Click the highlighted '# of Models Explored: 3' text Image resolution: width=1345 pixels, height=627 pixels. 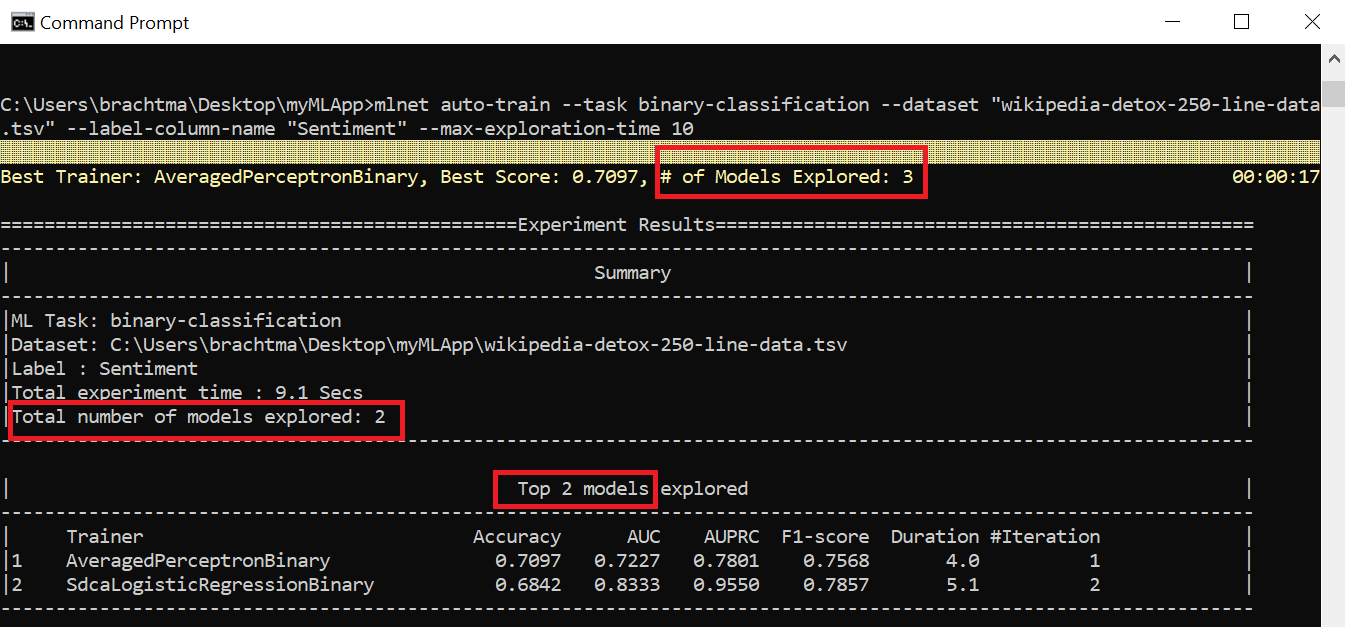tap(791, 176)
